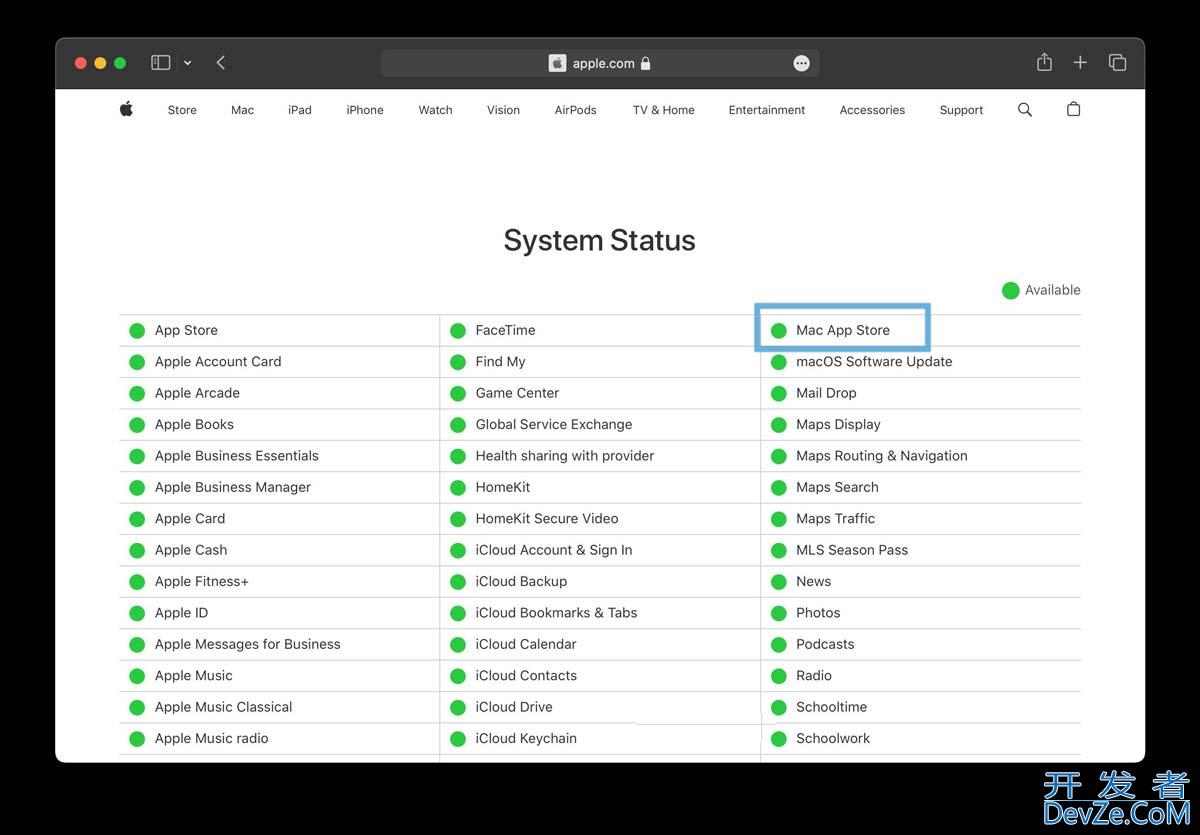Open the iPad menu item
The height and width of the screenshot is (835, 1200).
[x=300, y=110]
